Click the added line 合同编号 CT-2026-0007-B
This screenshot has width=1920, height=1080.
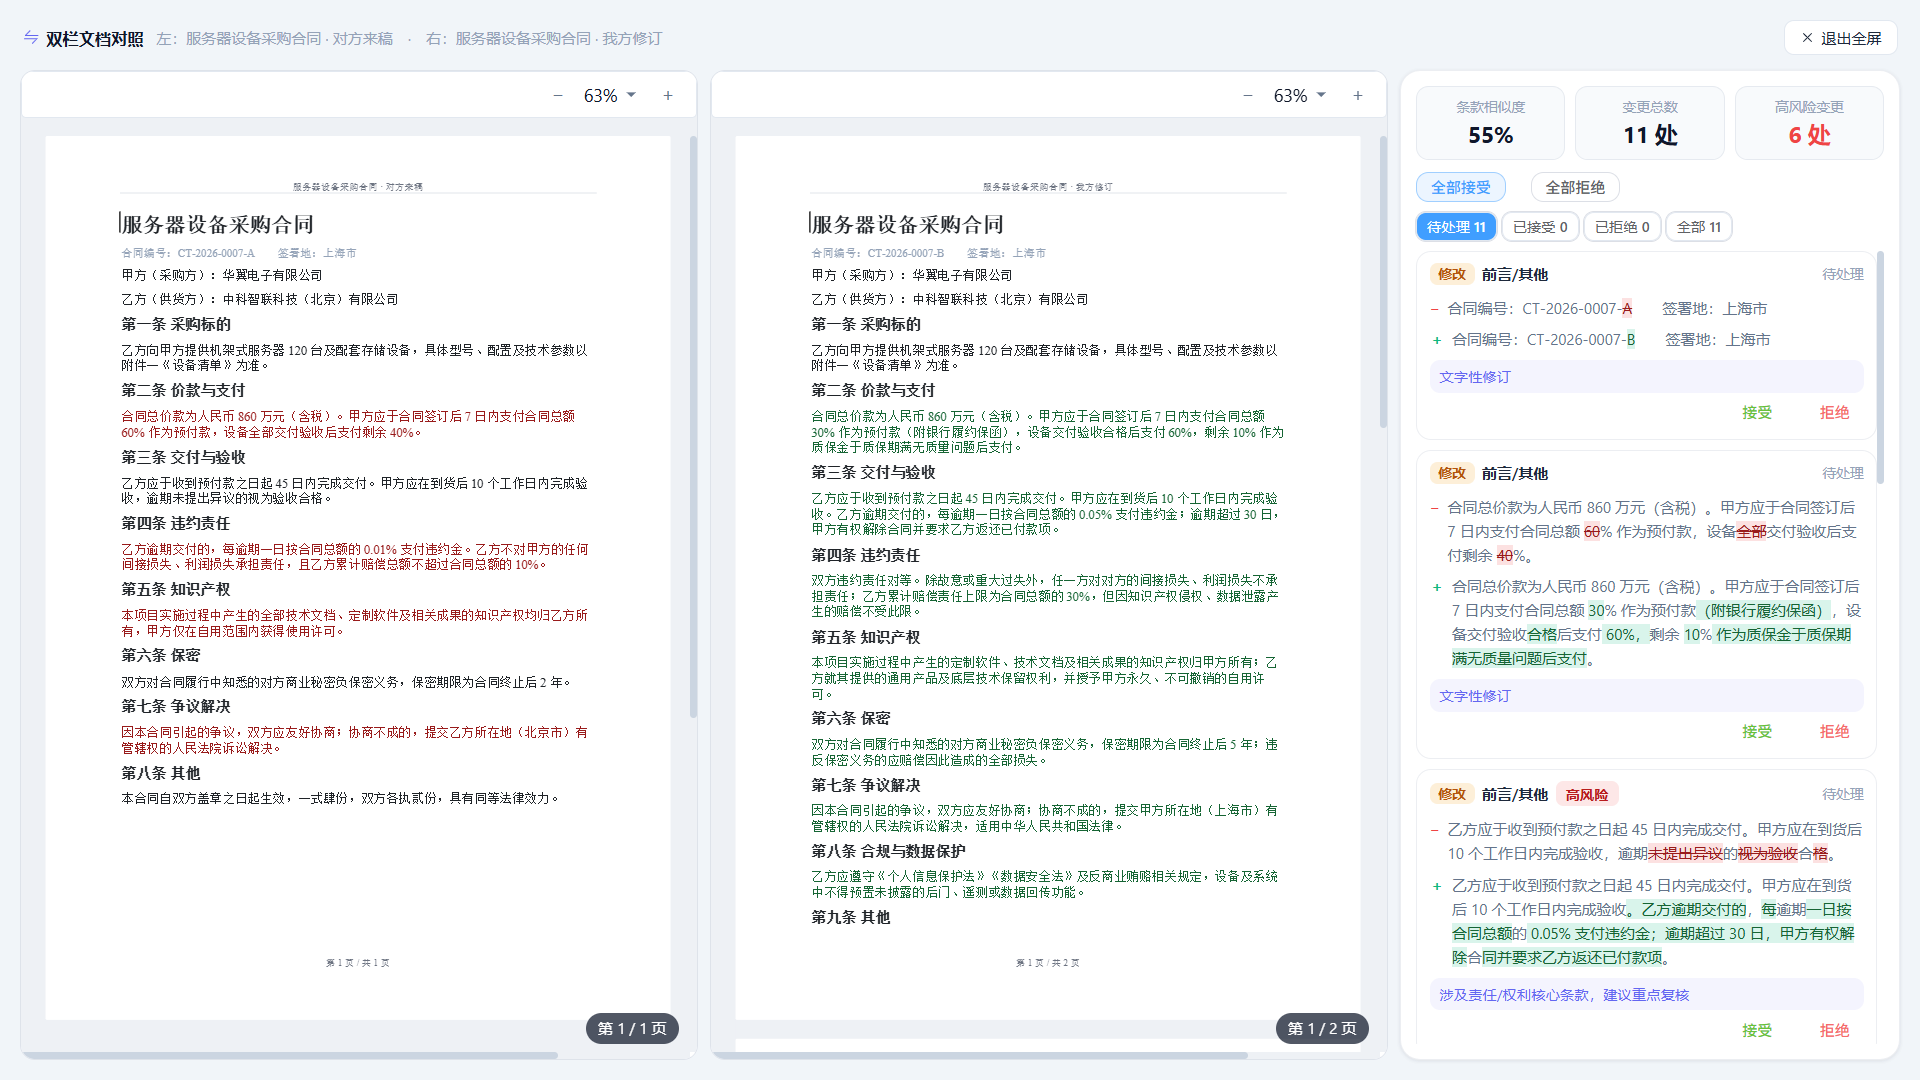point(1611,340)
